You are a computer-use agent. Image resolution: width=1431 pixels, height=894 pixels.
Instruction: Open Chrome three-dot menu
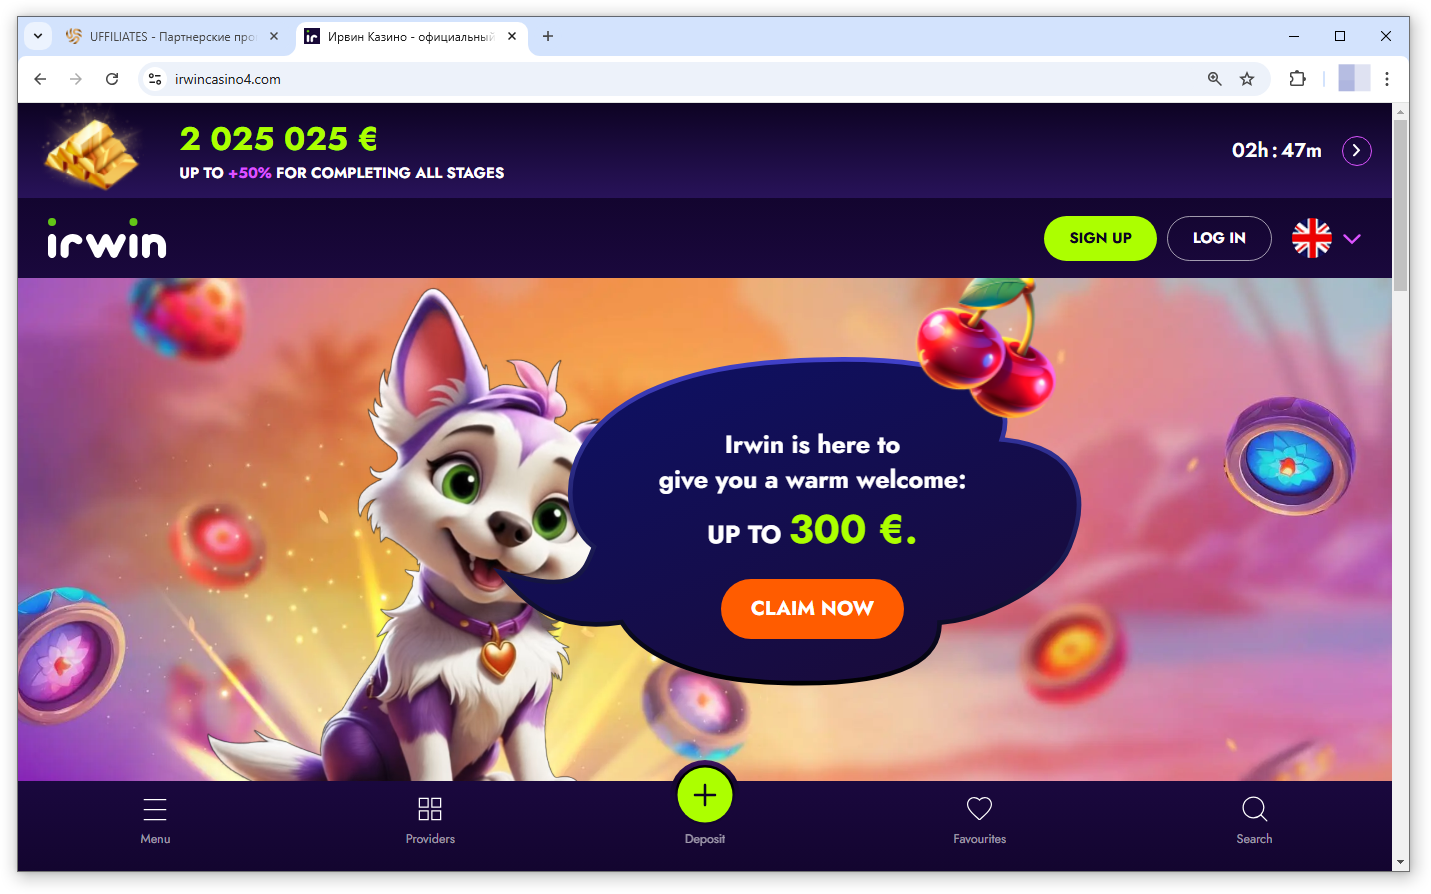(1387, 79)
